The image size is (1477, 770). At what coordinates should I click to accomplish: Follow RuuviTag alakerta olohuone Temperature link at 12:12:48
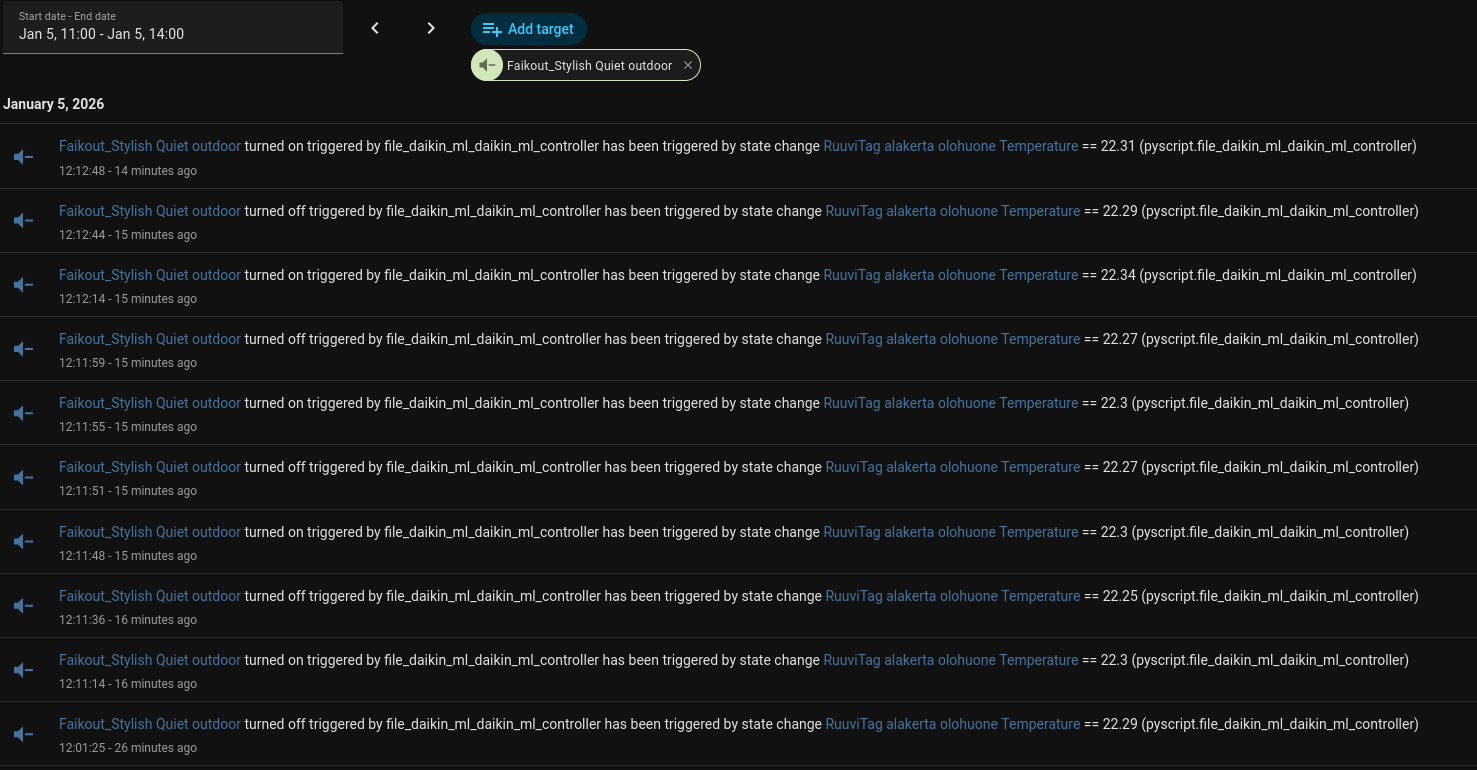click(x=951, y=146)
